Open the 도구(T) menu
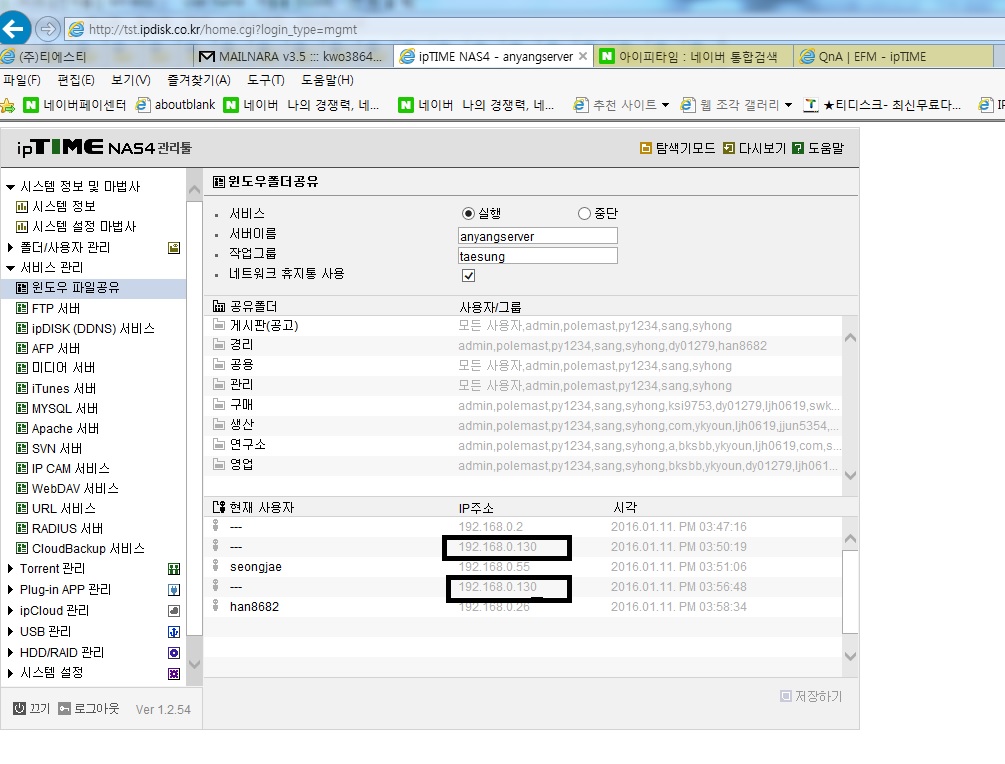The image size is (1005, 764). point(266,80)
